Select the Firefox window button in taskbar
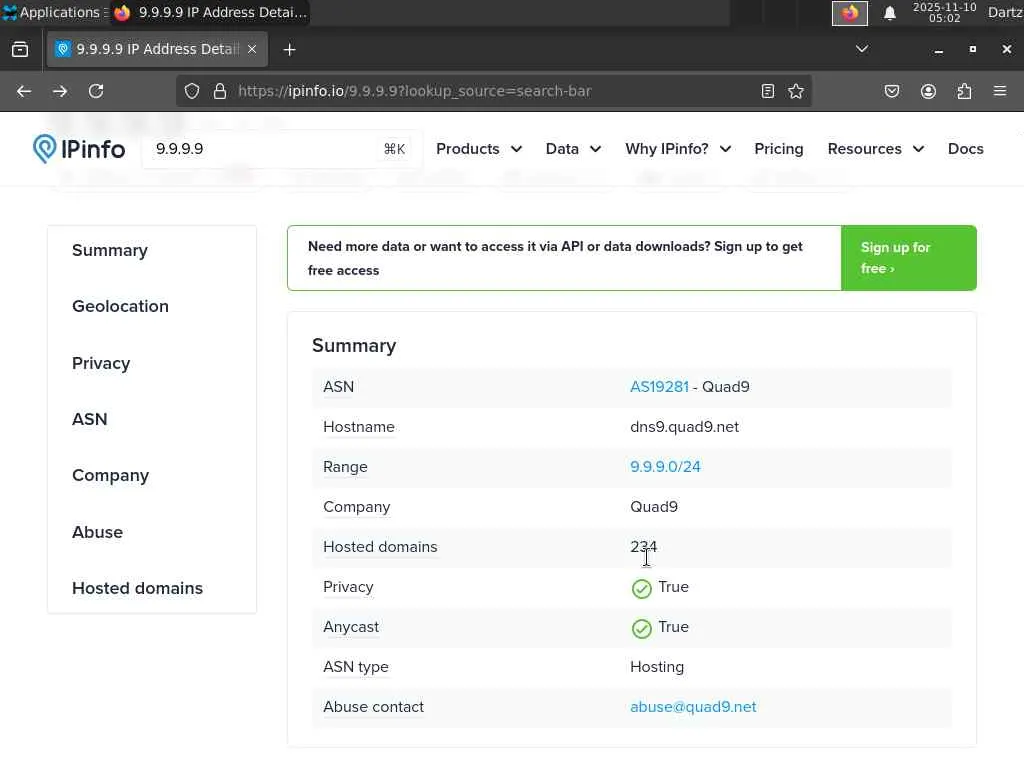This screenshot has width=1024, height=768. pyautogui.click(x=209, y=12)
